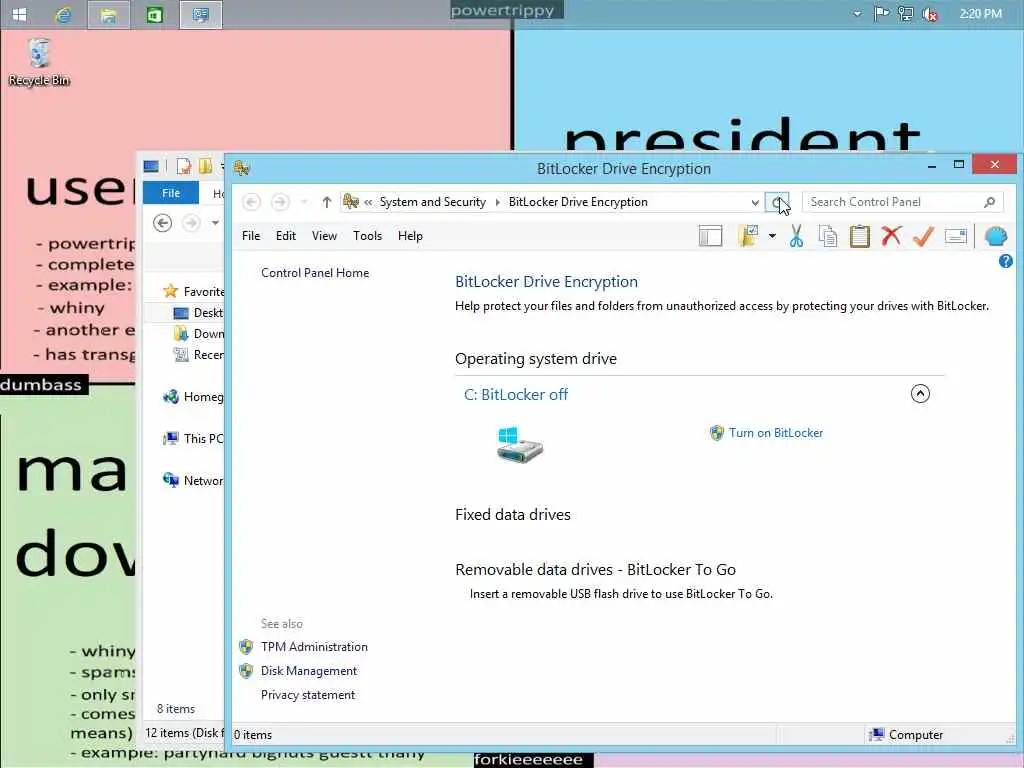
Task: Open TPM Administration link
Action: tap(314, 647)
